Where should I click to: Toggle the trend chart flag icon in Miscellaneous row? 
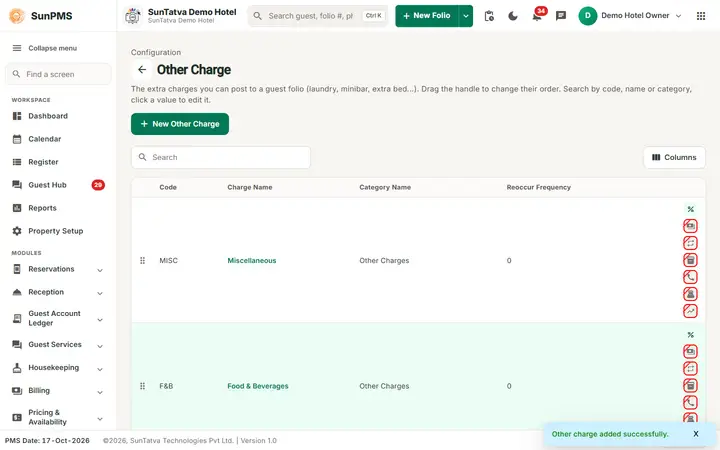tap(690, 311)
